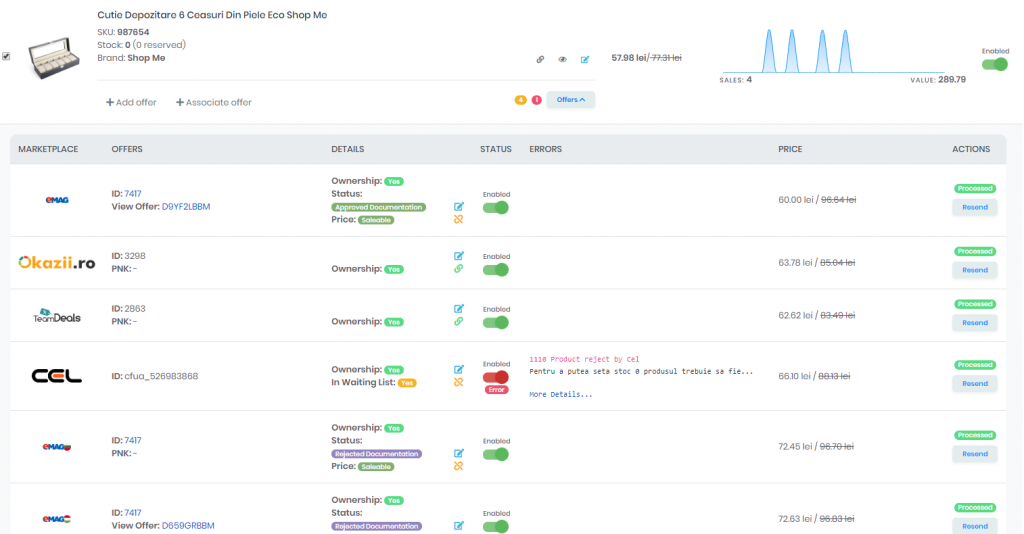Disable the Okazii.ro offer switch
1024x534 pixels.
coord(496,270)
